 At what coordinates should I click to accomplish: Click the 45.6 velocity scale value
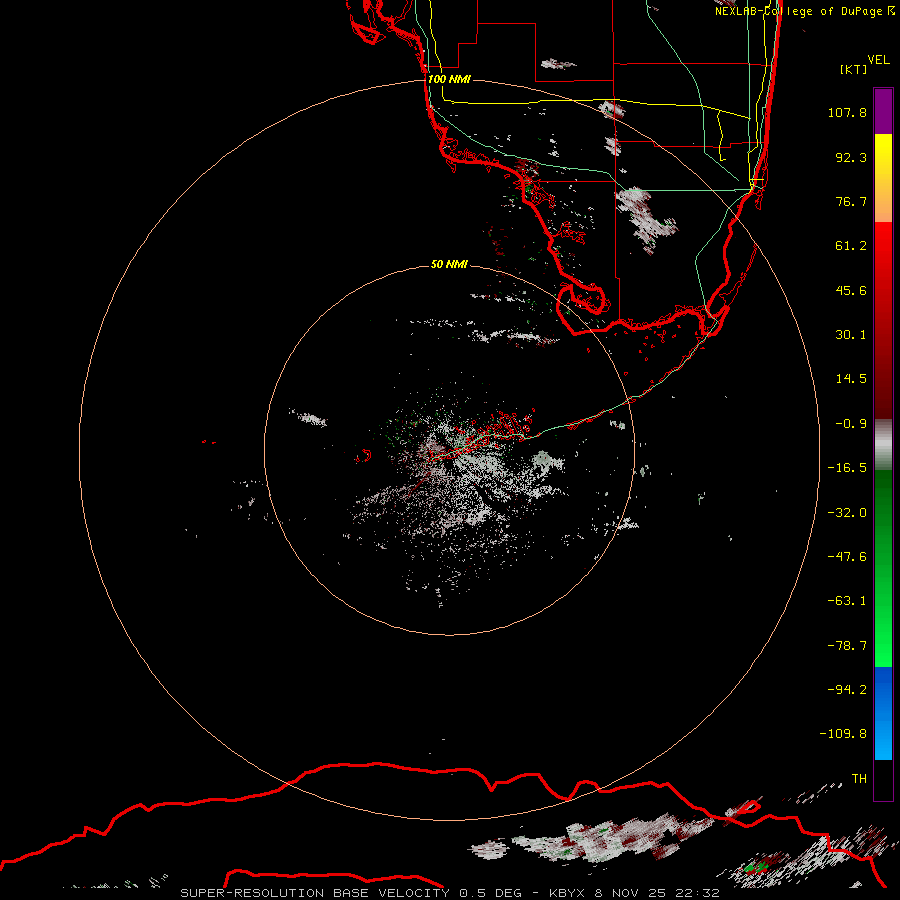851,290
